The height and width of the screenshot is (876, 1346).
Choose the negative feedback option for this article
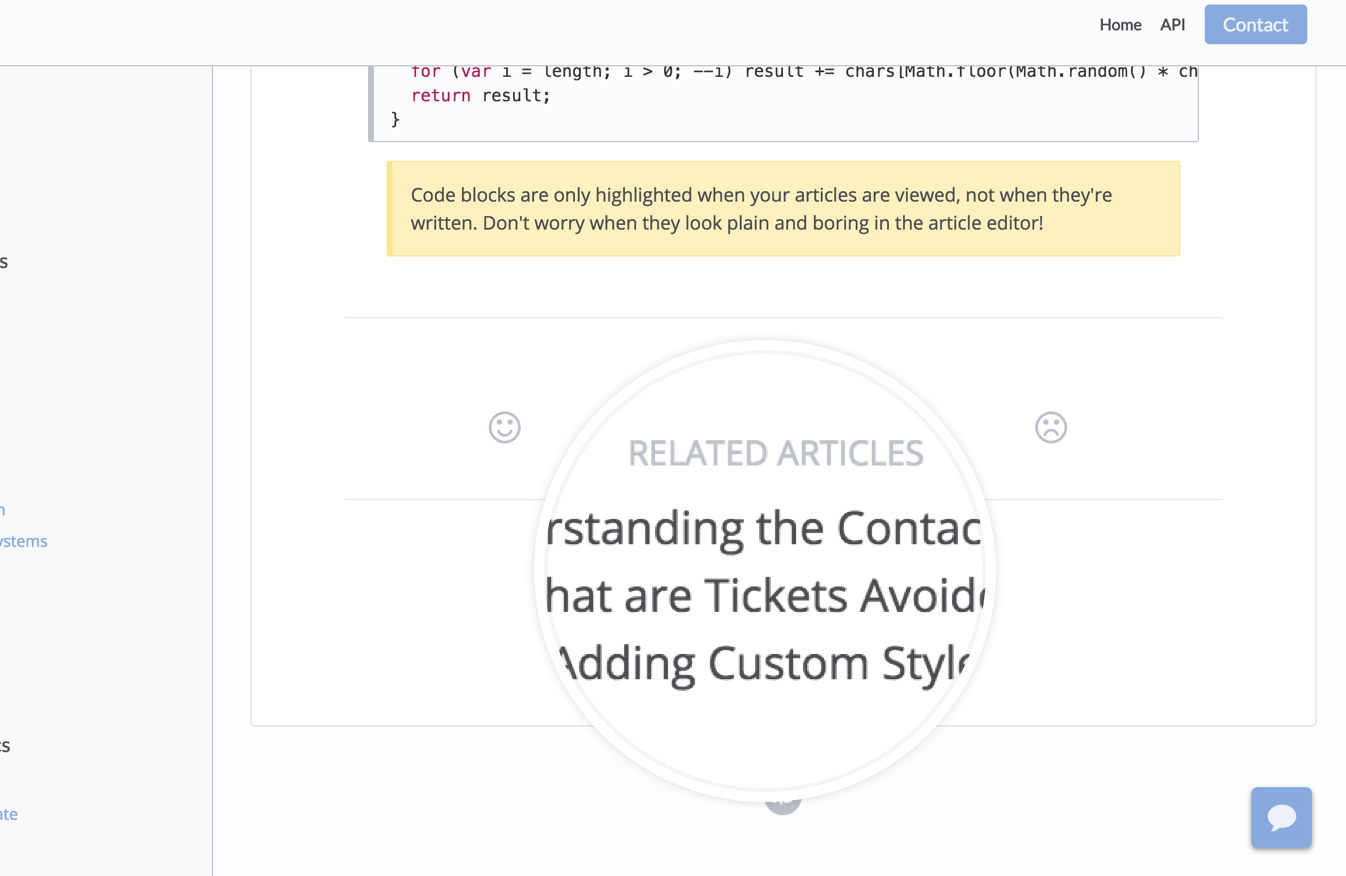(1050, 427)
